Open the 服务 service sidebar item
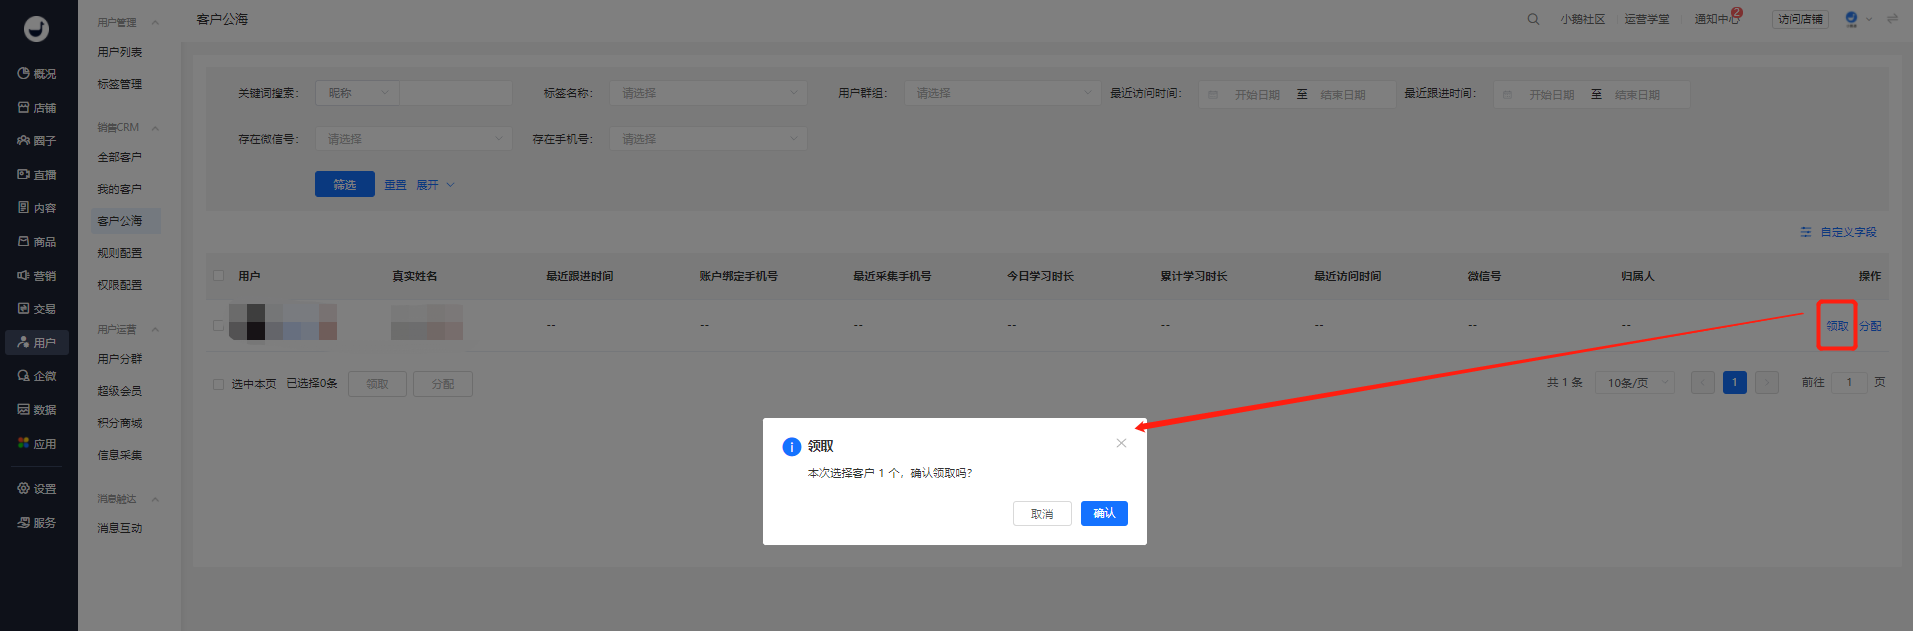This screenshot has width=1913, height=631. tap(38, 523)
